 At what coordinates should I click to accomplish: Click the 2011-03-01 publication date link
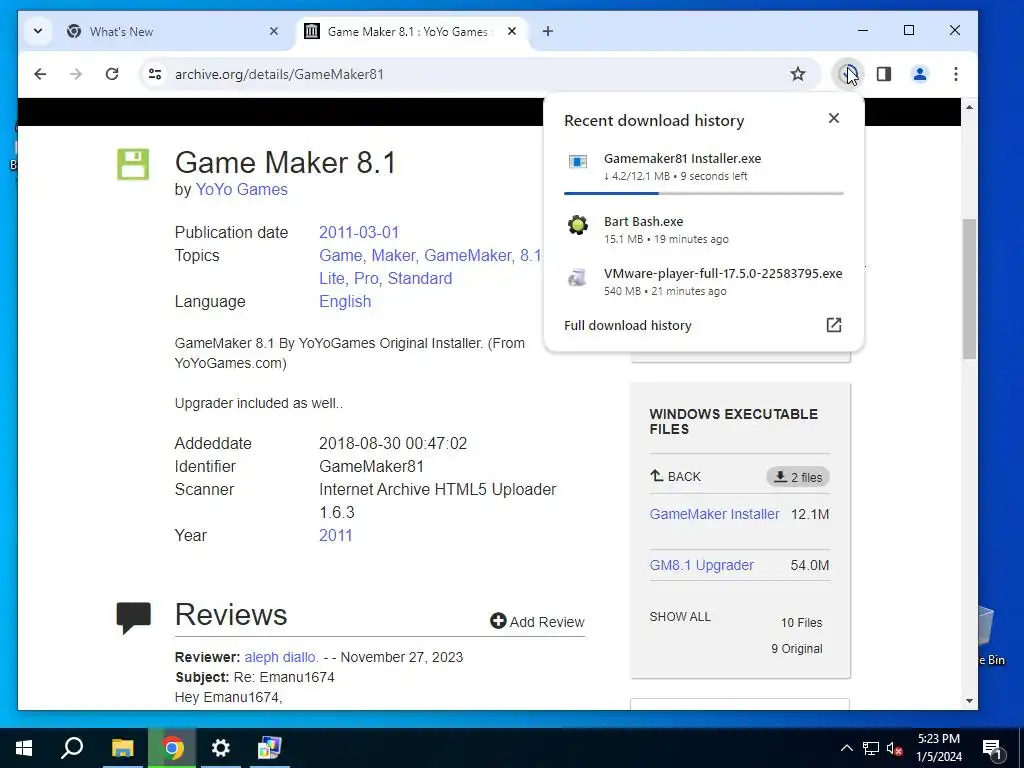coord(359,232)
